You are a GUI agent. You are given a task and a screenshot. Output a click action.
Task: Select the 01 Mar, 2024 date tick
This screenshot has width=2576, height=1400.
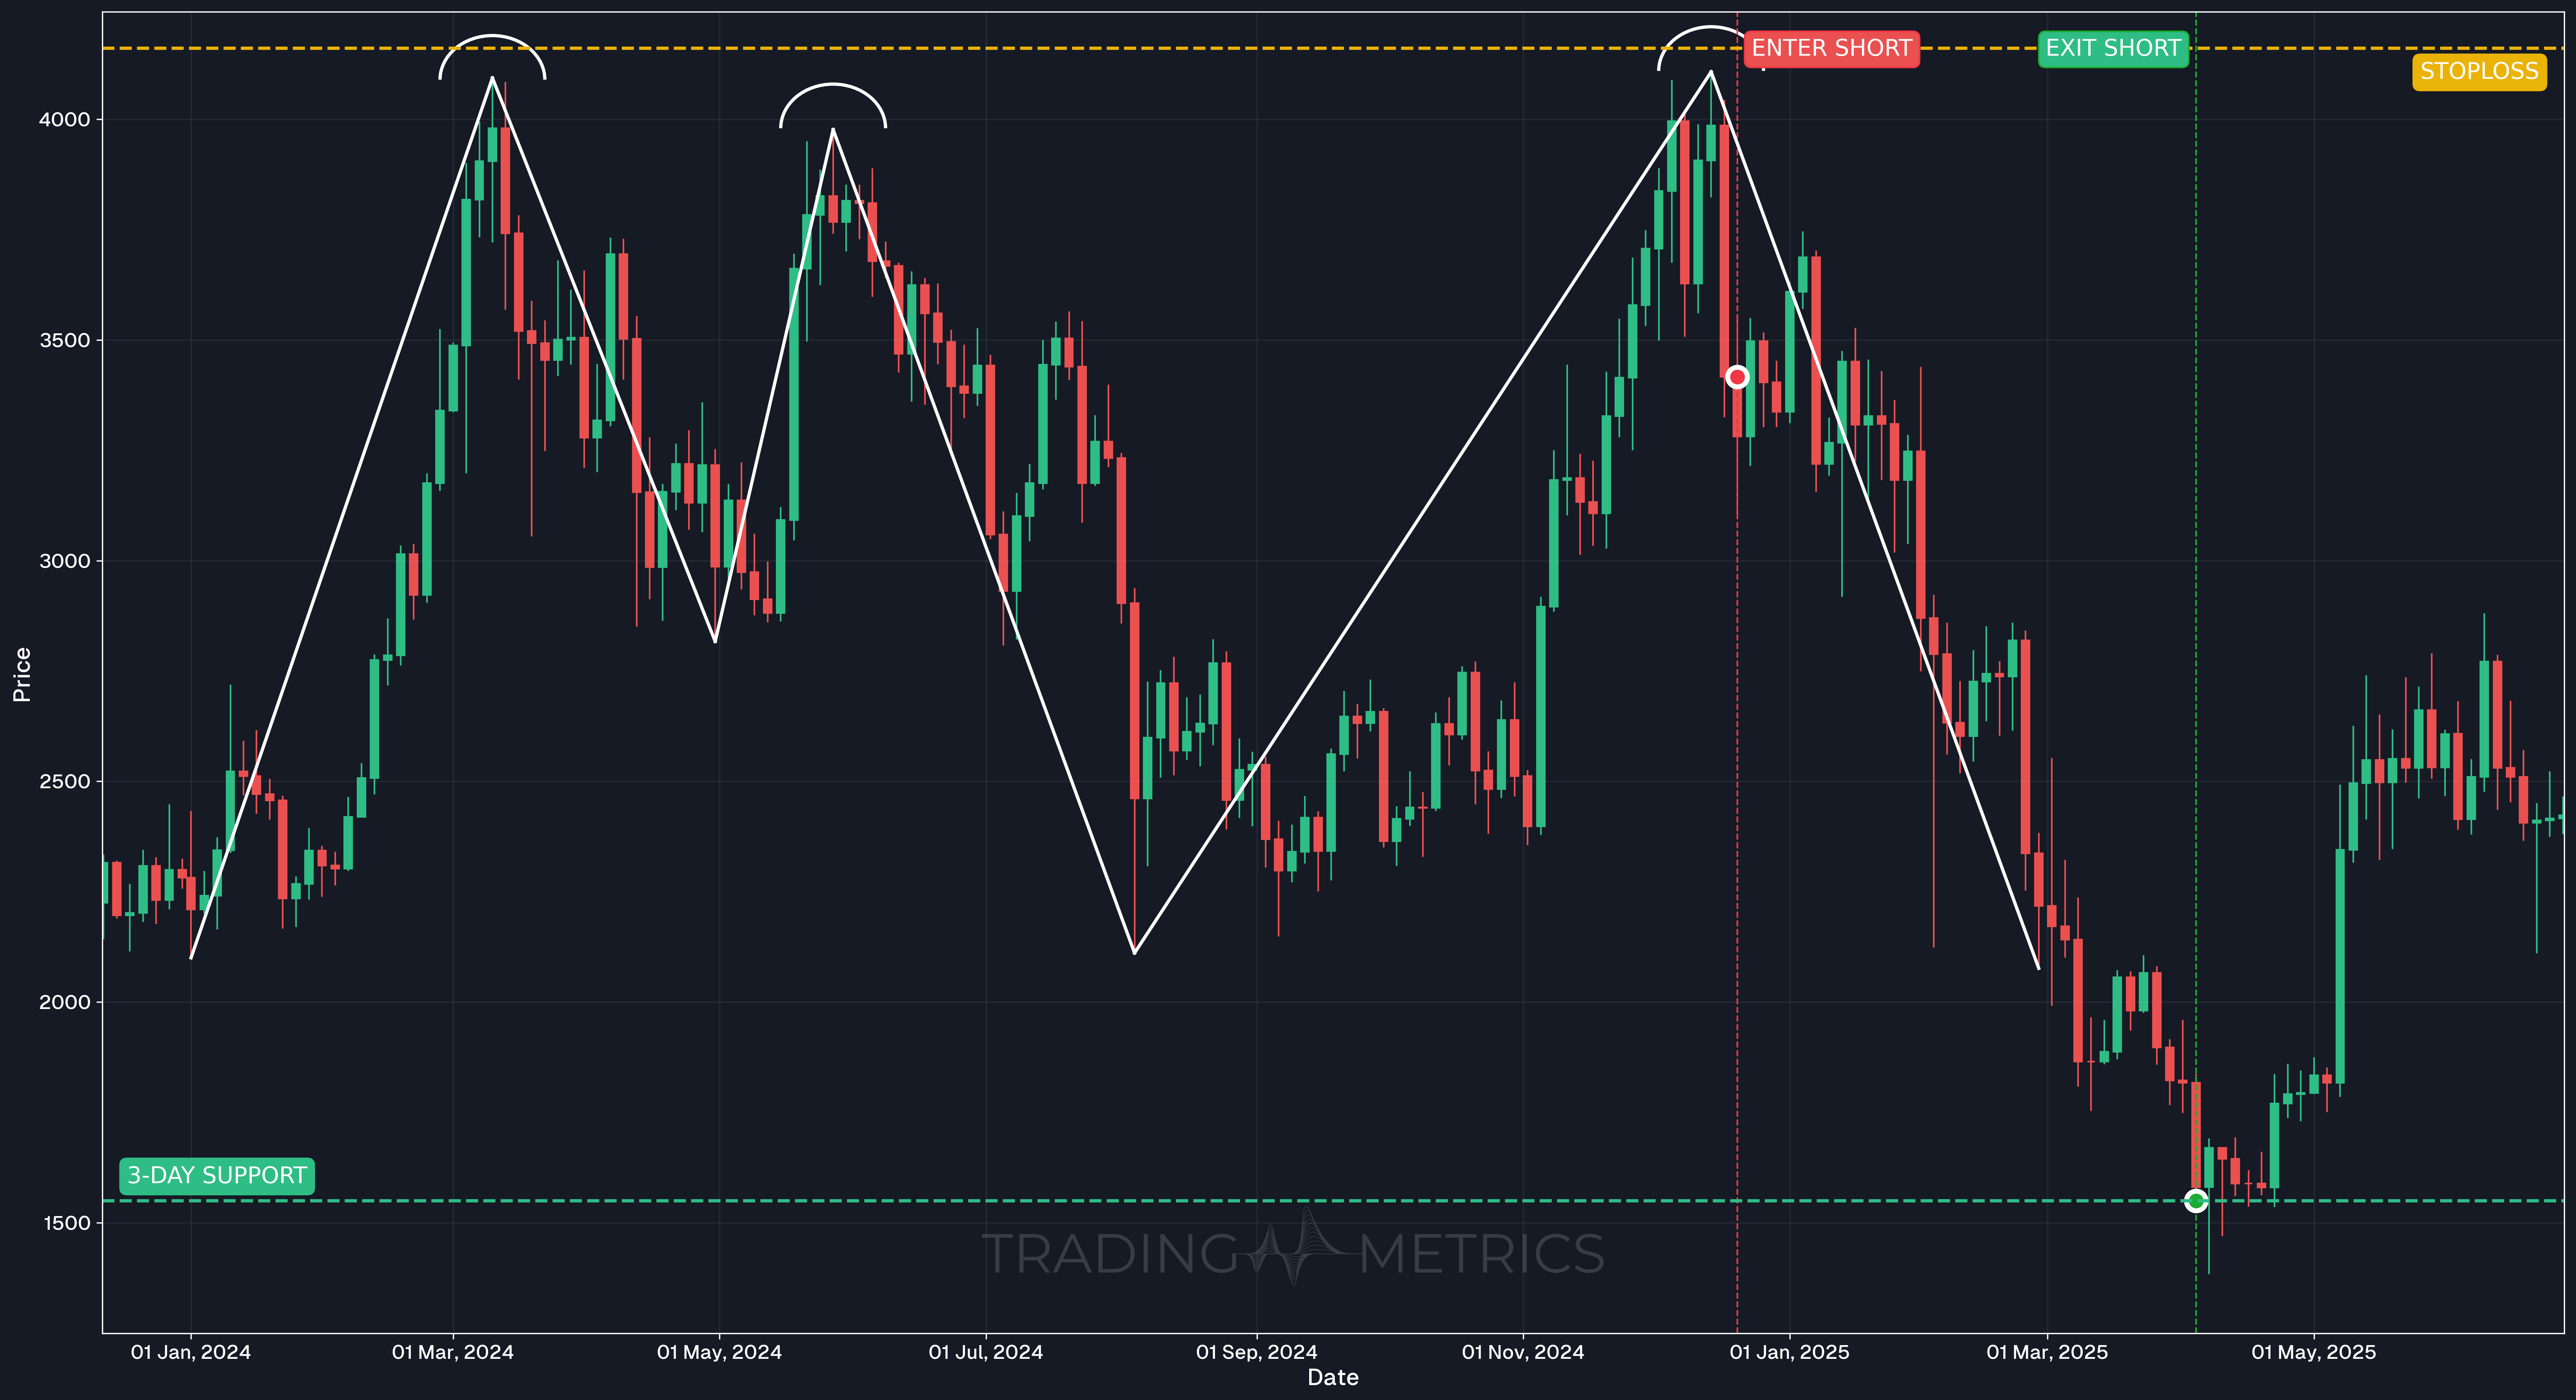coord(453,1352)
